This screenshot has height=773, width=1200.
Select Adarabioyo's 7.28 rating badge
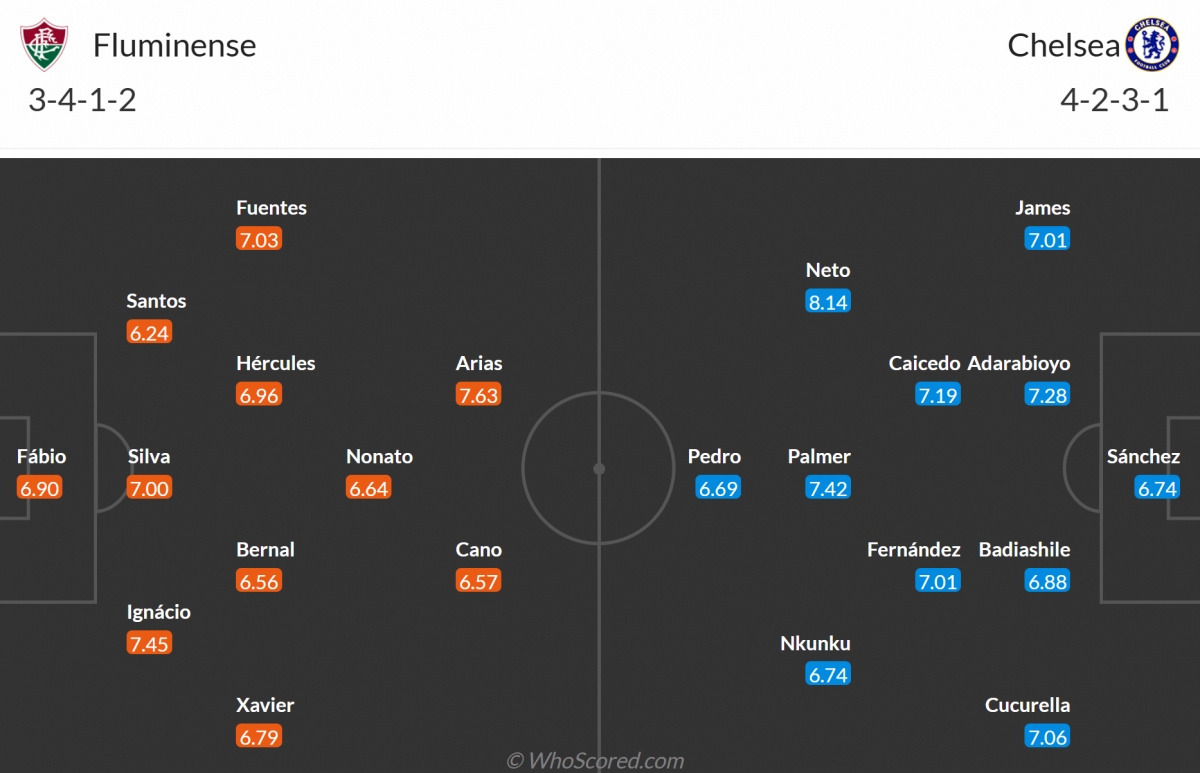(x=1048, y=395)
